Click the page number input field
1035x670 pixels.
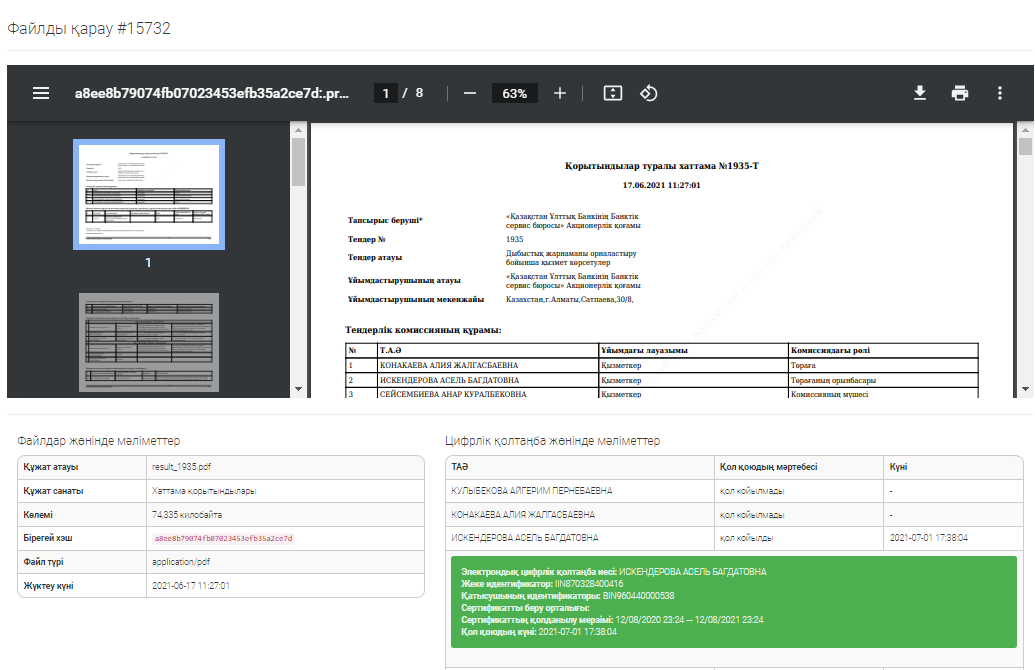386,93
